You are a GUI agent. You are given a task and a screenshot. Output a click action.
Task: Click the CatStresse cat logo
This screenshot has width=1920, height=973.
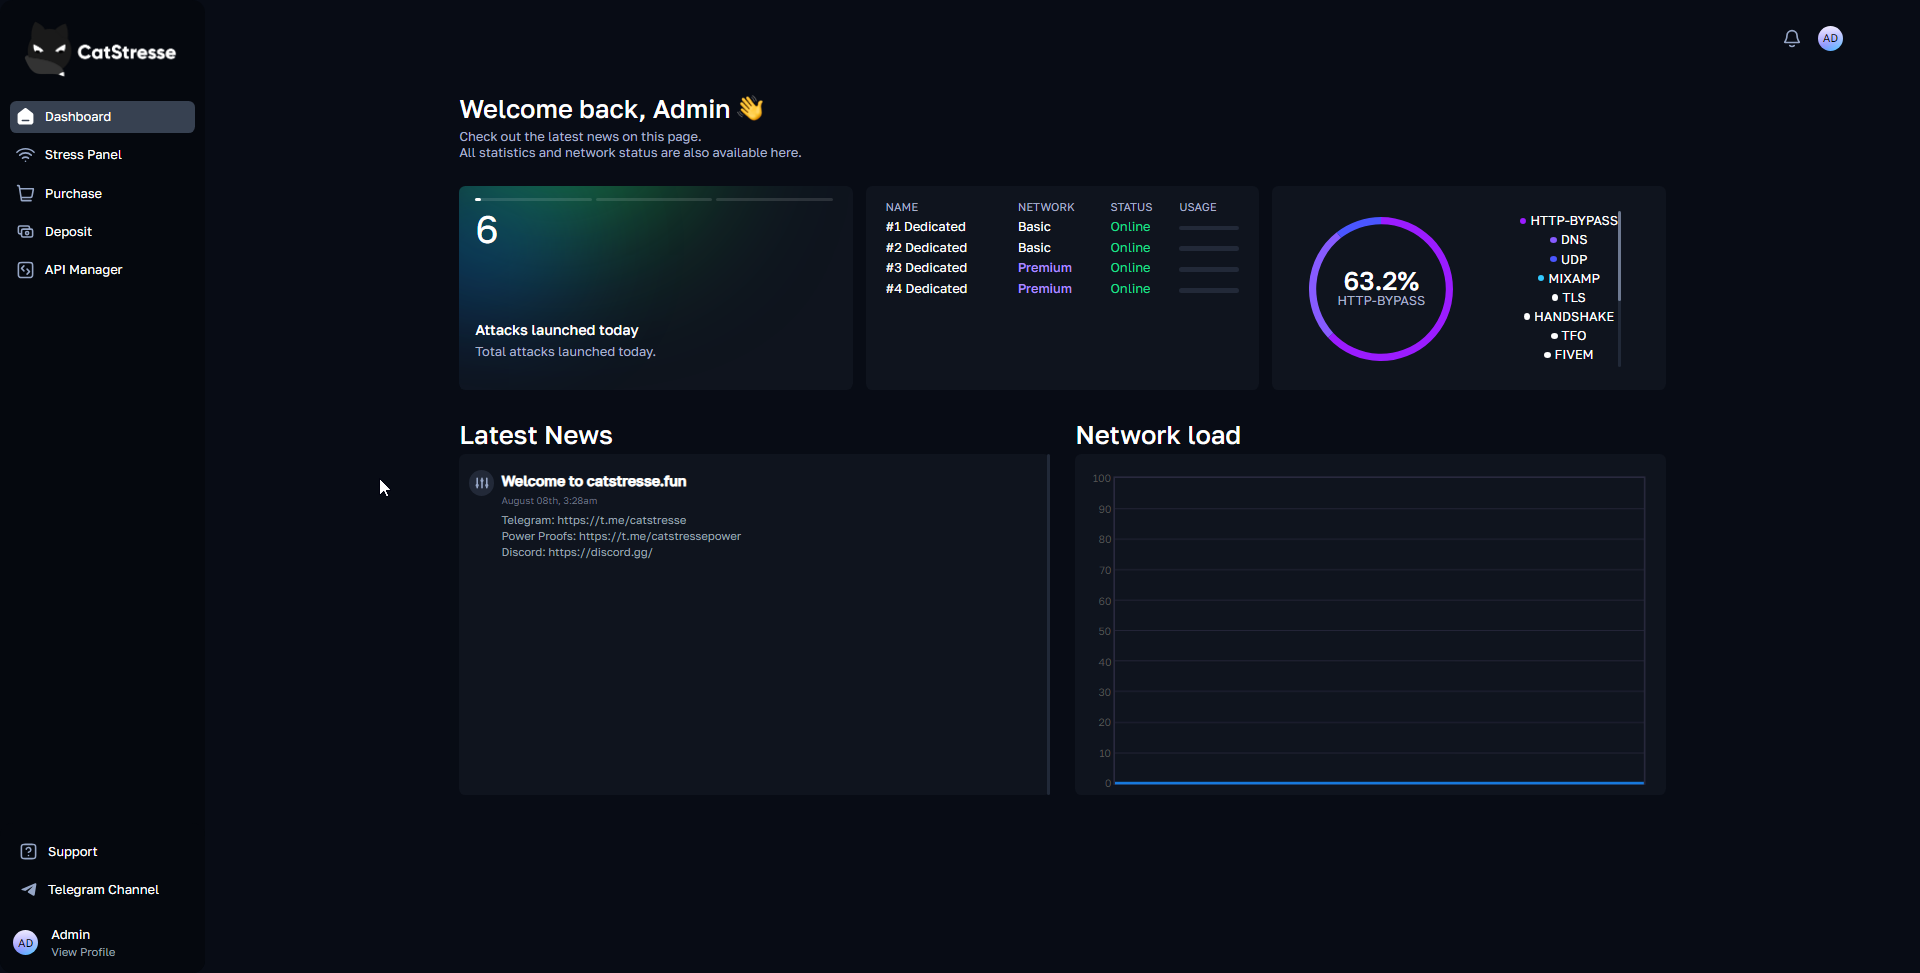point(47,50)
